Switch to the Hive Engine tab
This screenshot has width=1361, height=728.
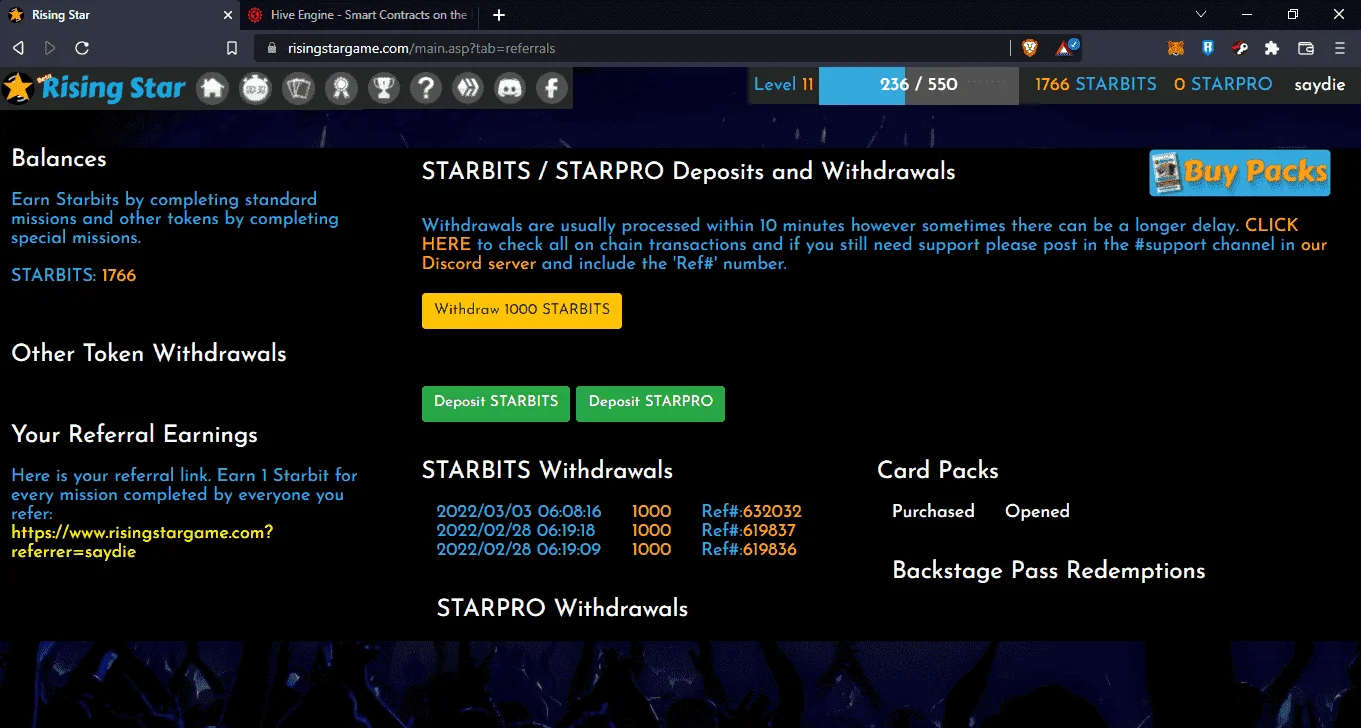(x=360, y=15)
